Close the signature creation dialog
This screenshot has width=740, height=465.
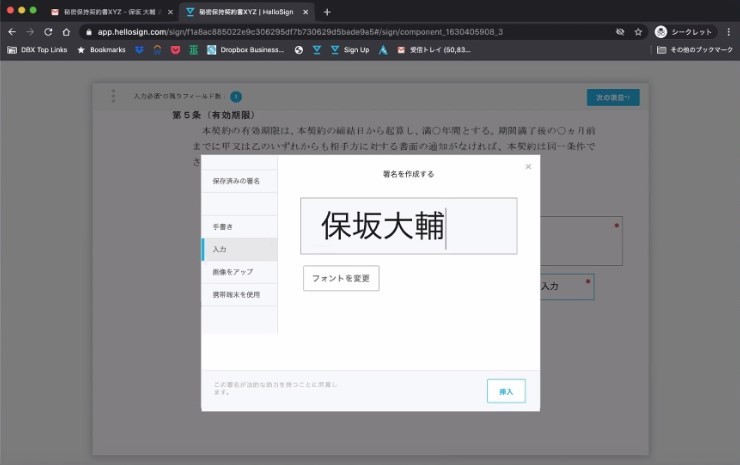(528, 167)
